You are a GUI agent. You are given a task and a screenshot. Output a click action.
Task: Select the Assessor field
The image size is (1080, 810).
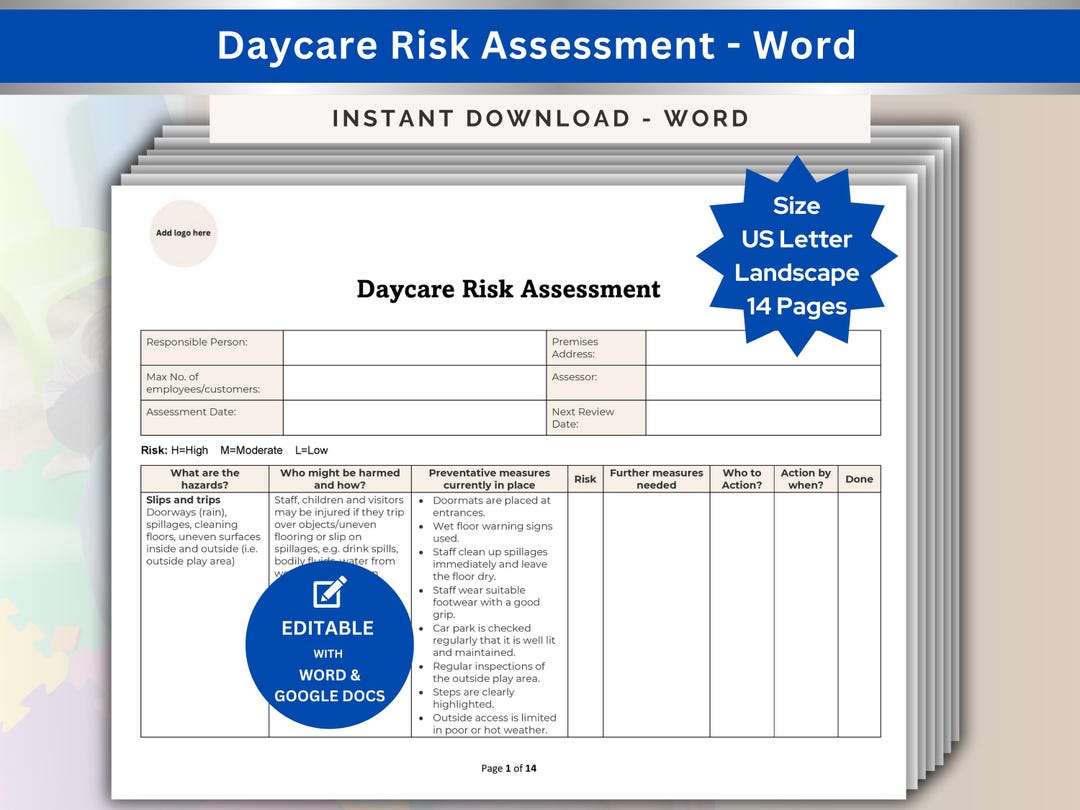(x=763, y=382)
